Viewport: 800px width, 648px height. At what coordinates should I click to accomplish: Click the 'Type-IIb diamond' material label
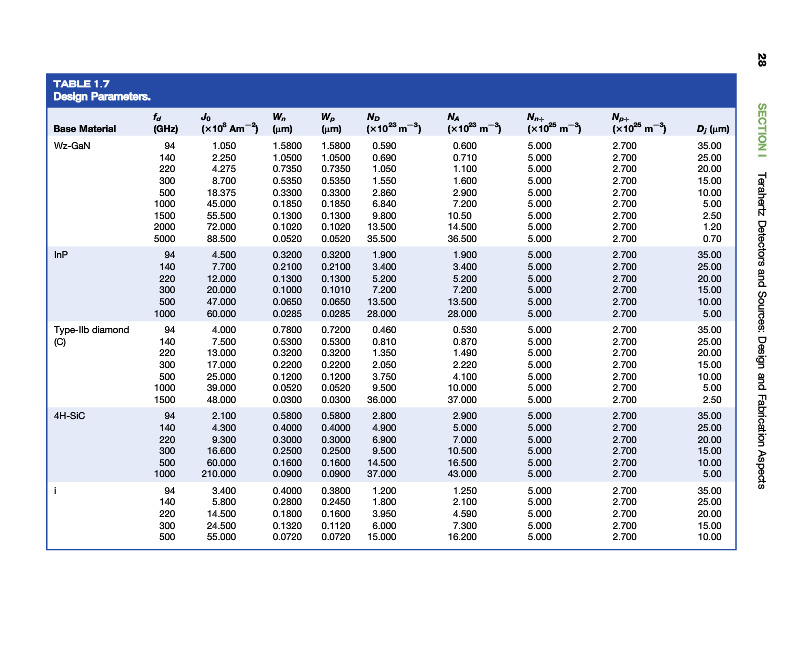[91, 328]
